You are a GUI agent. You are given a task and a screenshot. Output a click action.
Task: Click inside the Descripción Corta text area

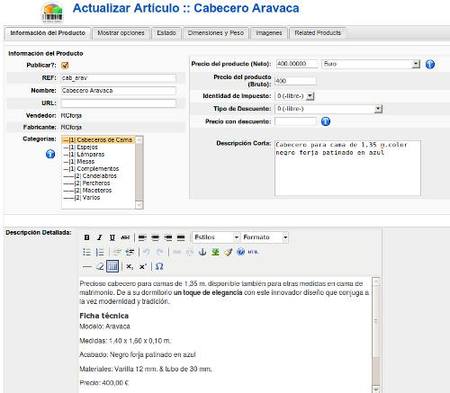coord(347,168)
